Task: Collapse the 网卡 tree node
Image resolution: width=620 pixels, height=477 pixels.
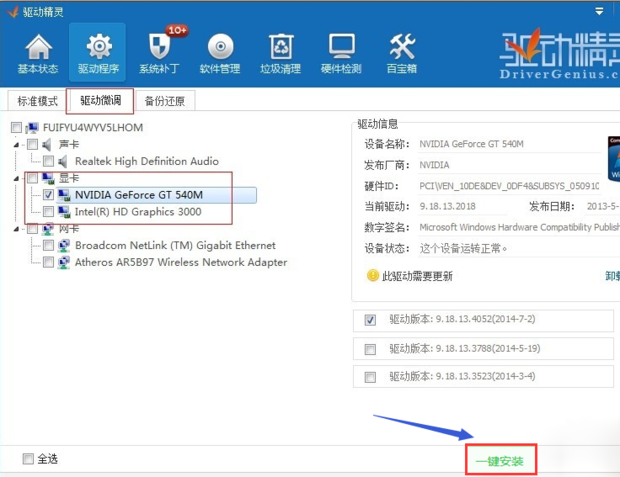Action: pos(16,229)
